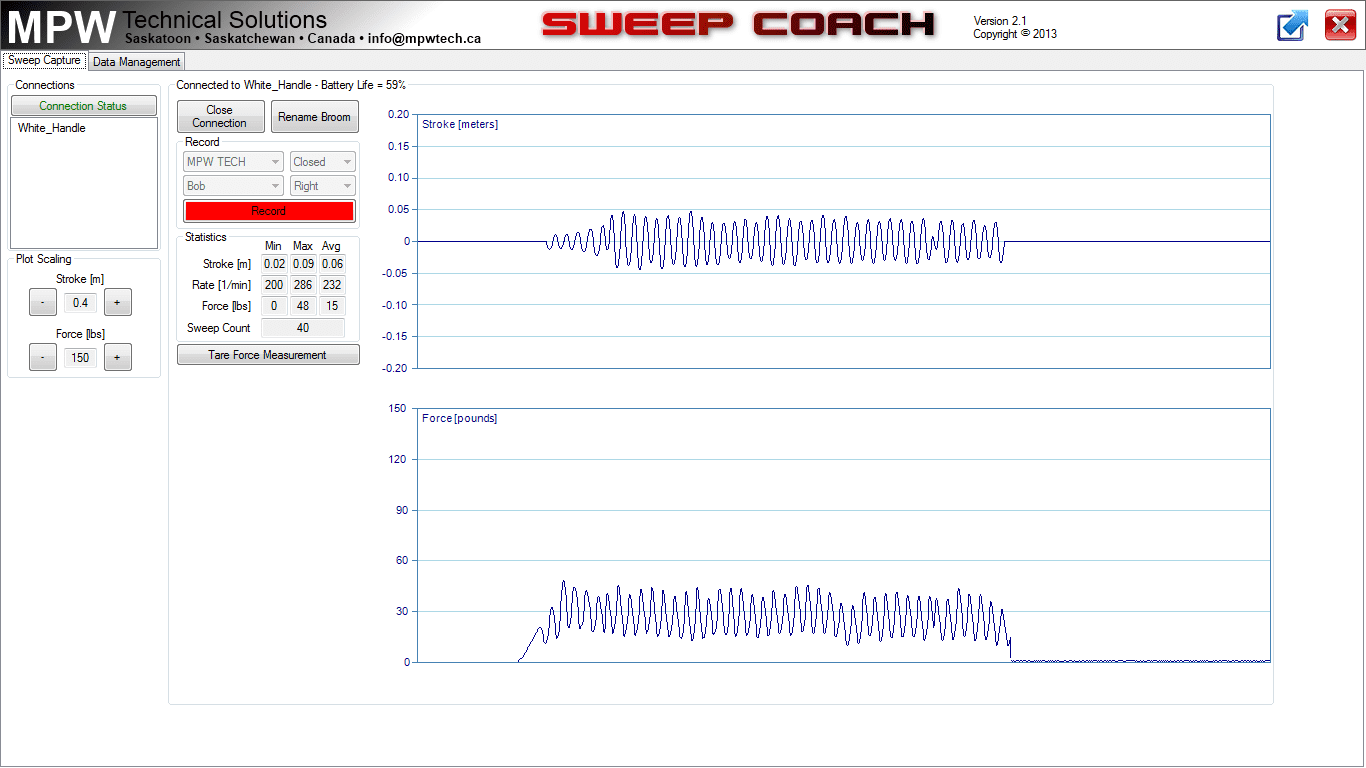
Task: Click the Close Connection button
Action: tap(220, 117)
